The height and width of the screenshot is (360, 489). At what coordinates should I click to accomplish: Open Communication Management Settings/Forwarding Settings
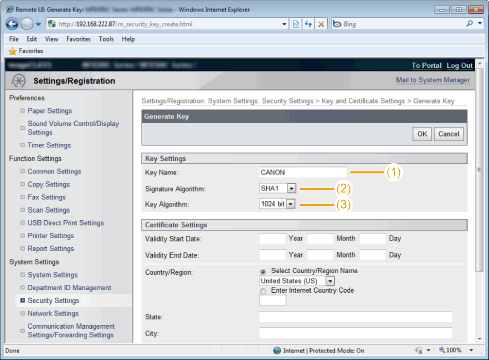point(71,331)
